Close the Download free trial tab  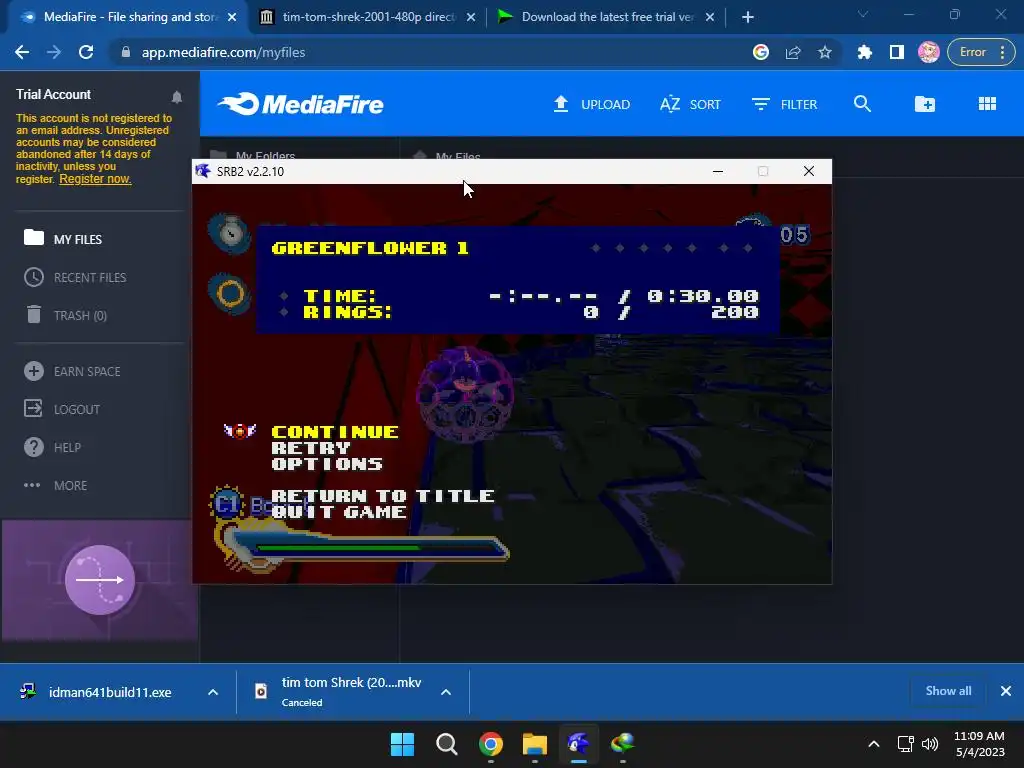[710, 17]
